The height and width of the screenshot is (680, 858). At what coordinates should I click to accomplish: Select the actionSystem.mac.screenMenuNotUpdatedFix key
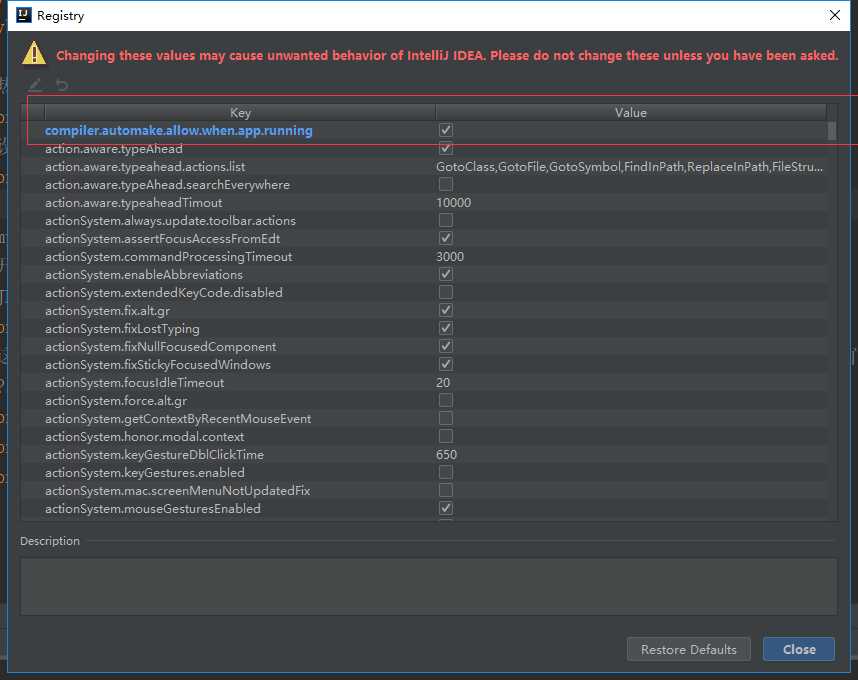tap(177, 491)
